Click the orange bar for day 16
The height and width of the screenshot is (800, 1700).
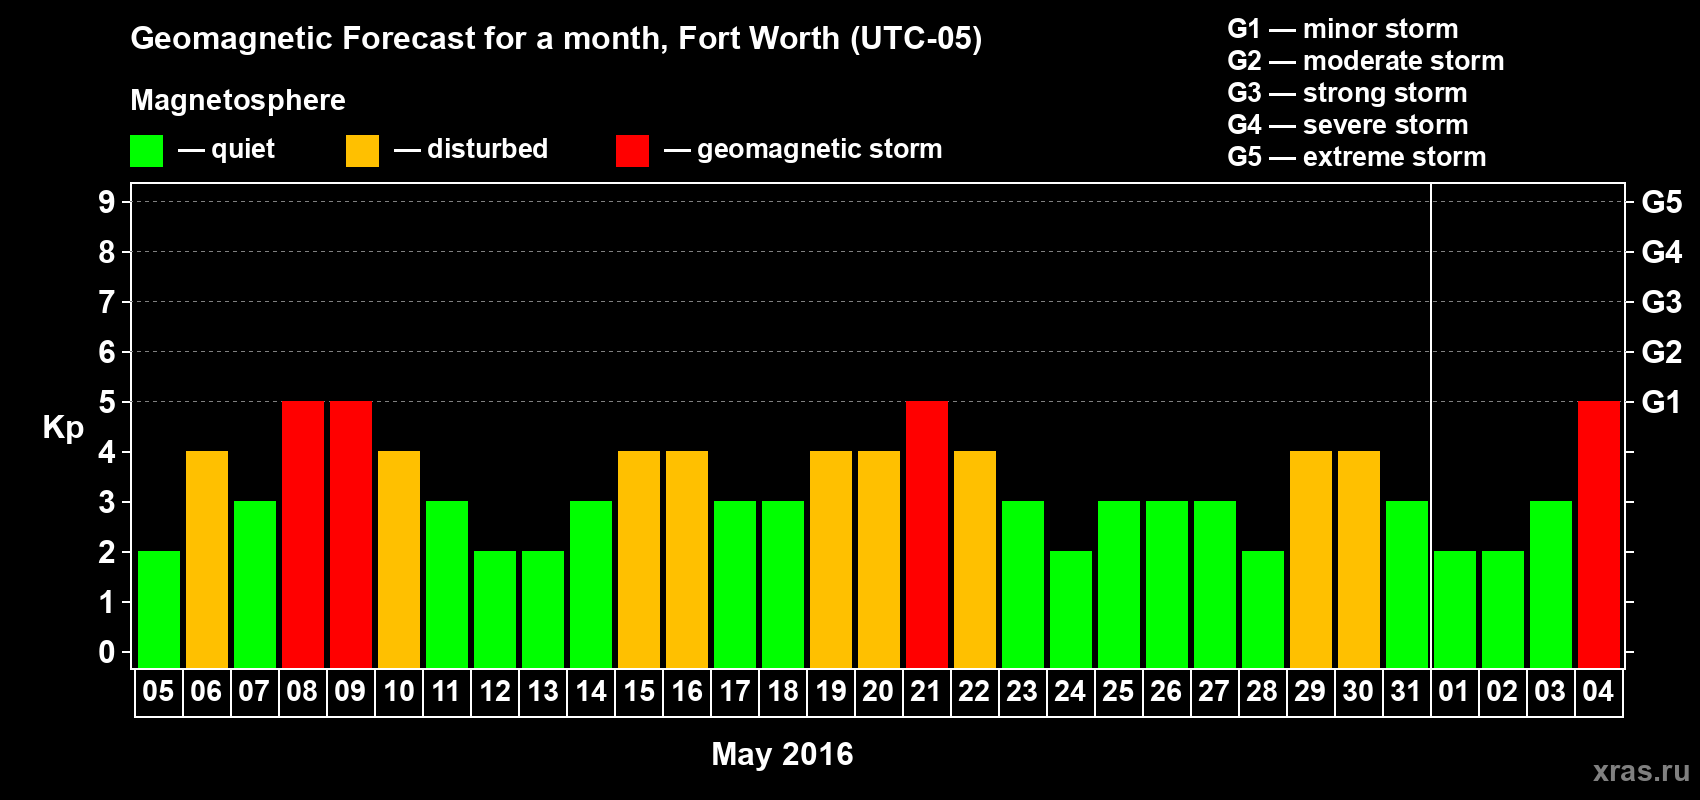point(687,559)
